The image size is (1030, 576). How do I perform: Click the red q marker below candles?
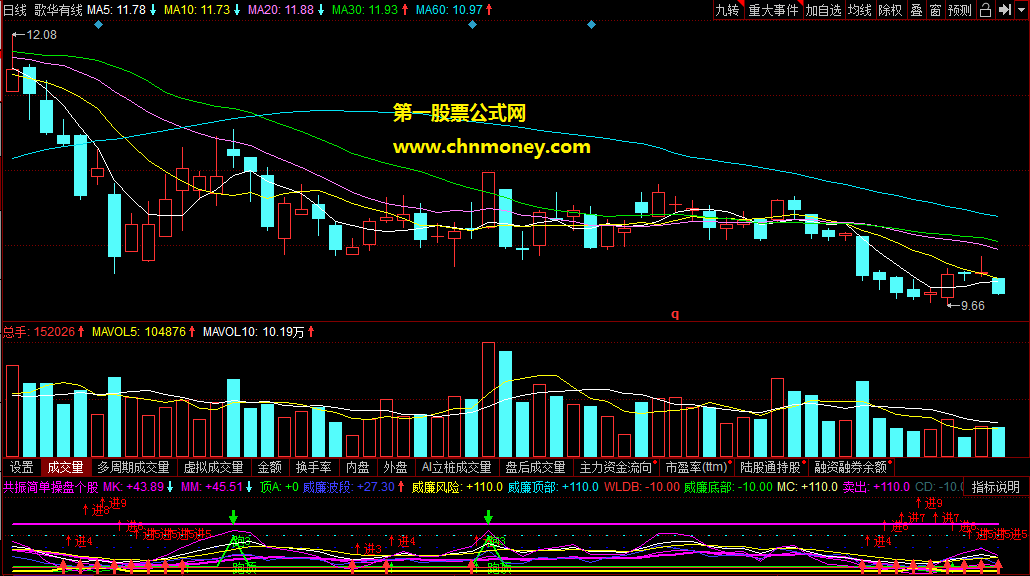[x=675, y=314]
